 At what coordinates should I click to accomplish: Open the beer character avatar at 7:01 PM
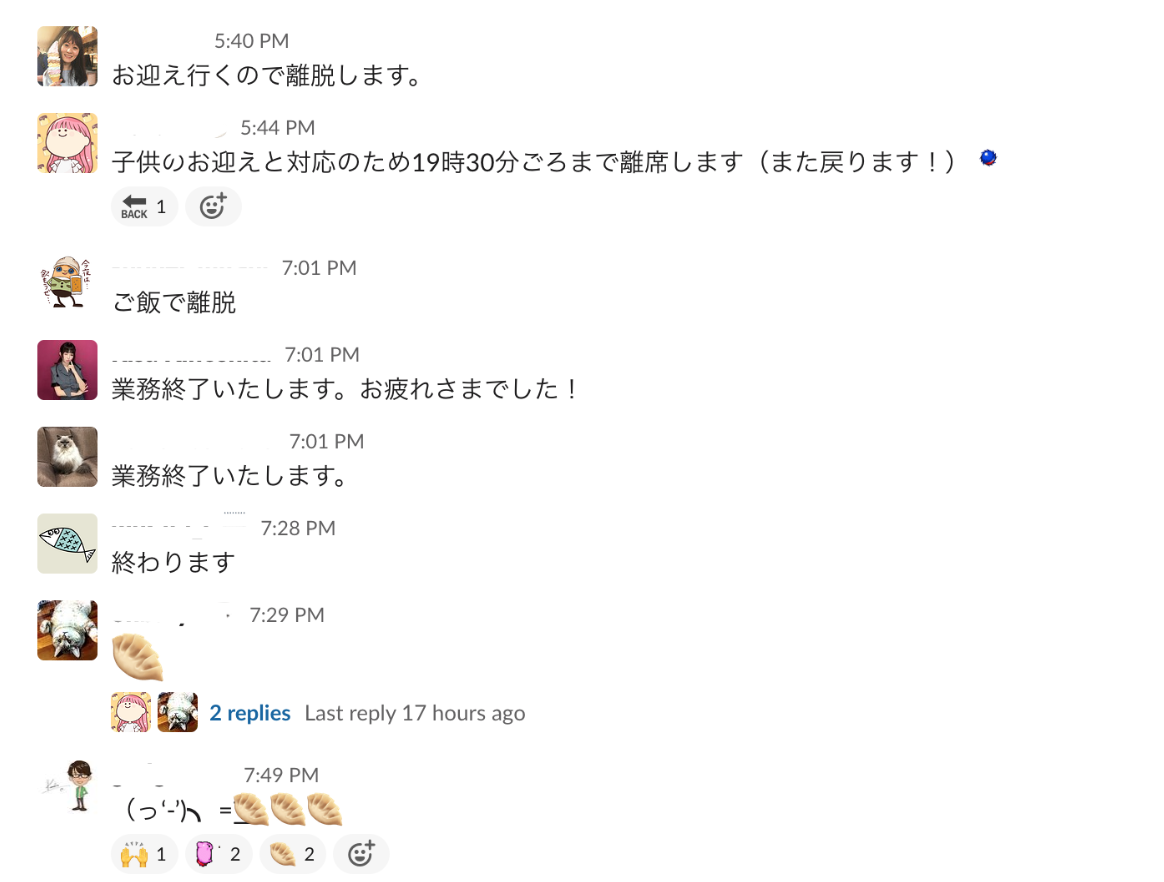(68, 284)
